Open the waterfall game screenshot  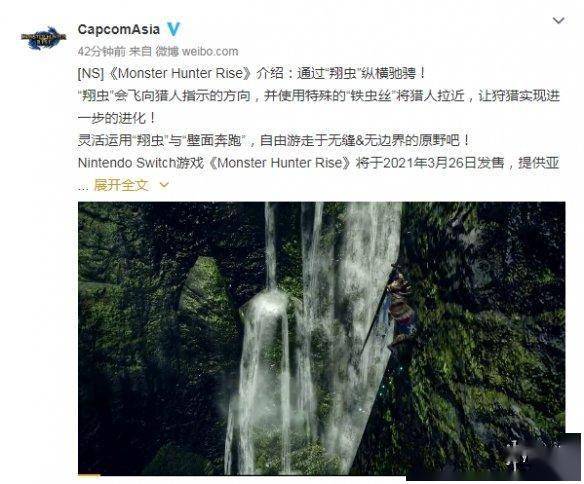point(322,338)
